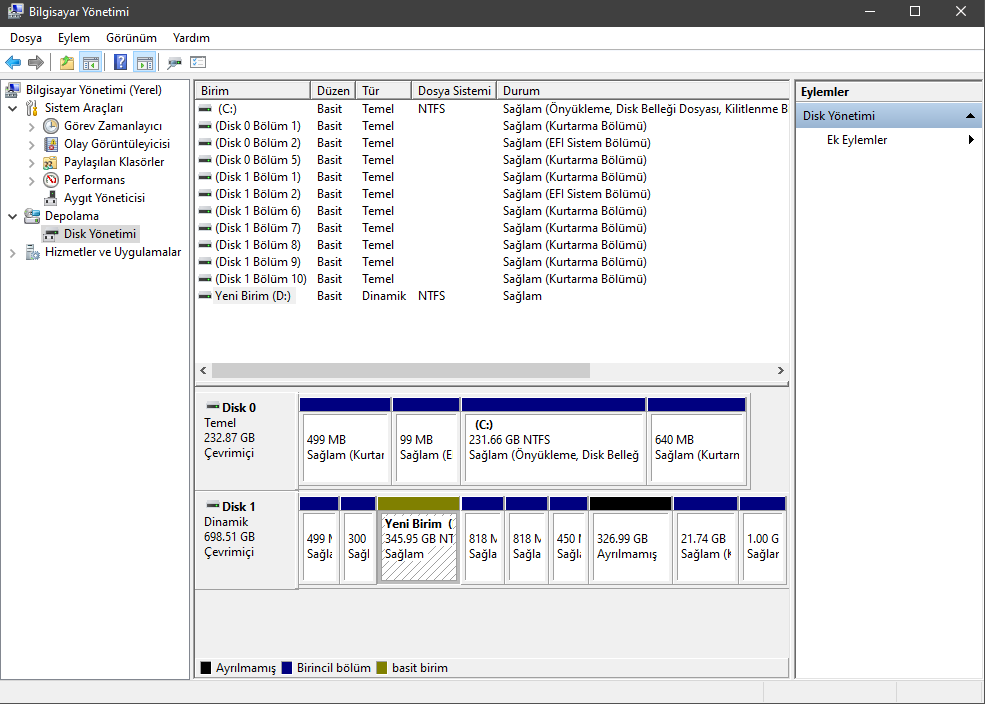Image resolution: width=985 pixels, height=704 pixels.
Task: Click the blue Help question mark icon
Action: coord(120,63)
